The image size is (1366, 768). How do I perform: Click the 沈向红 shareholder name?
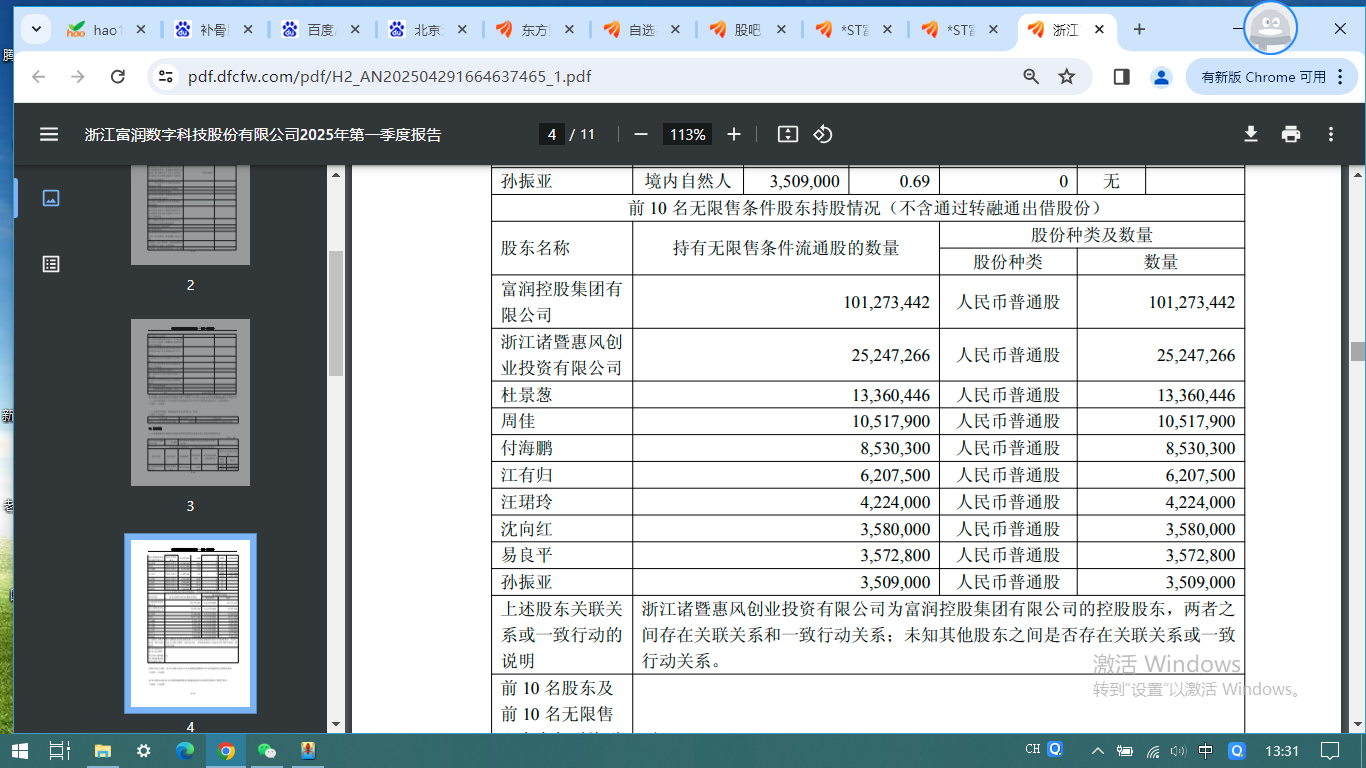[x=527, y=529]
